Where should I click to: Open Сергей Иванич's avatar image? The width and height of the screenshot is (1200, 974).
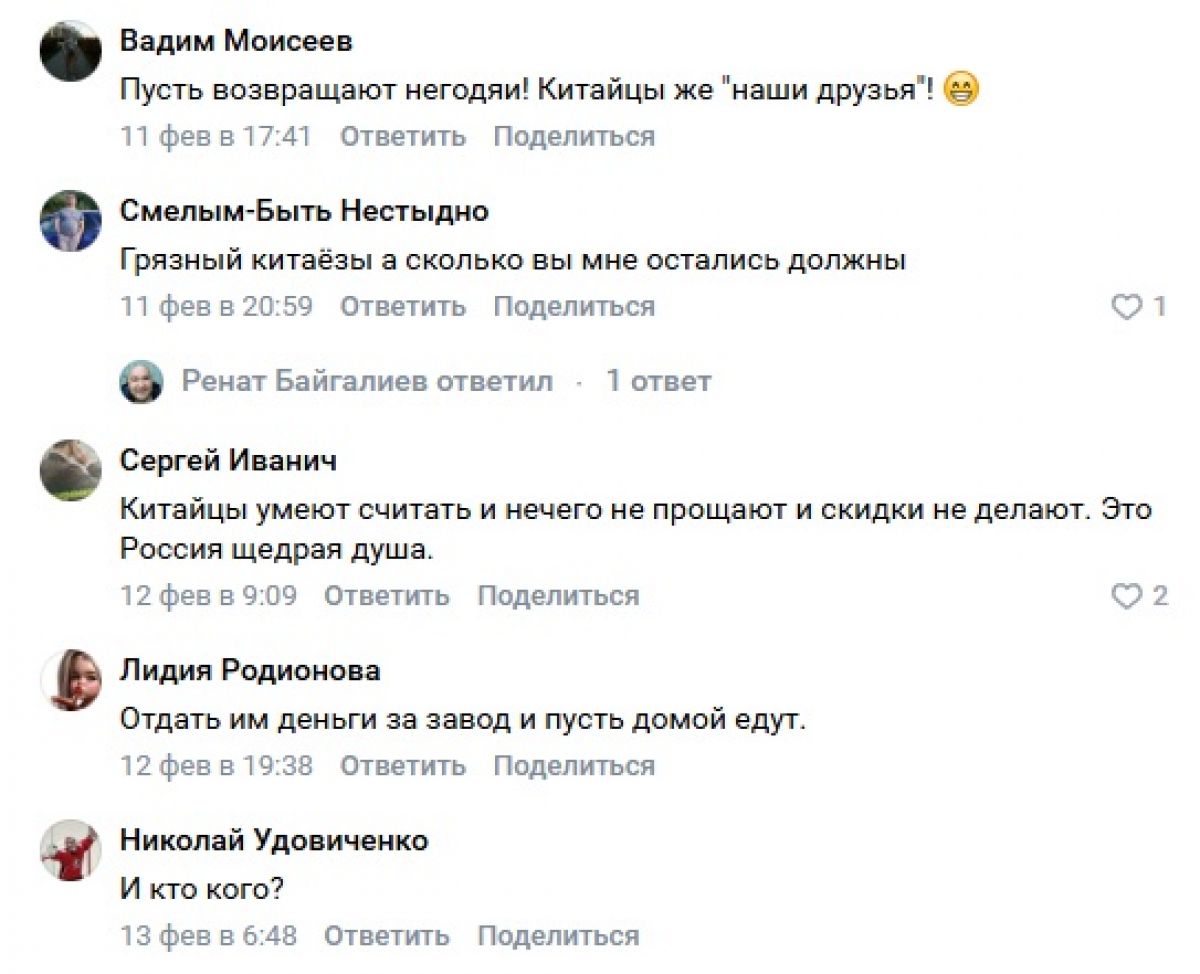[x=71, y=469]
